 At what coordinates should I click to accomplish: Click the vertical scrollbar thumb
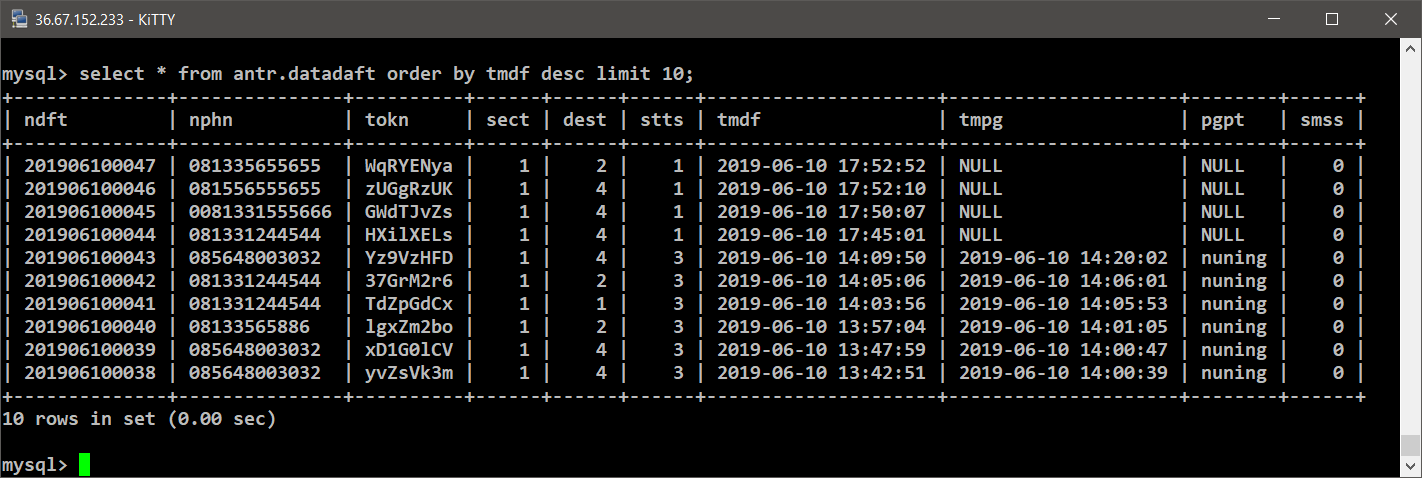coord(1411,445)
